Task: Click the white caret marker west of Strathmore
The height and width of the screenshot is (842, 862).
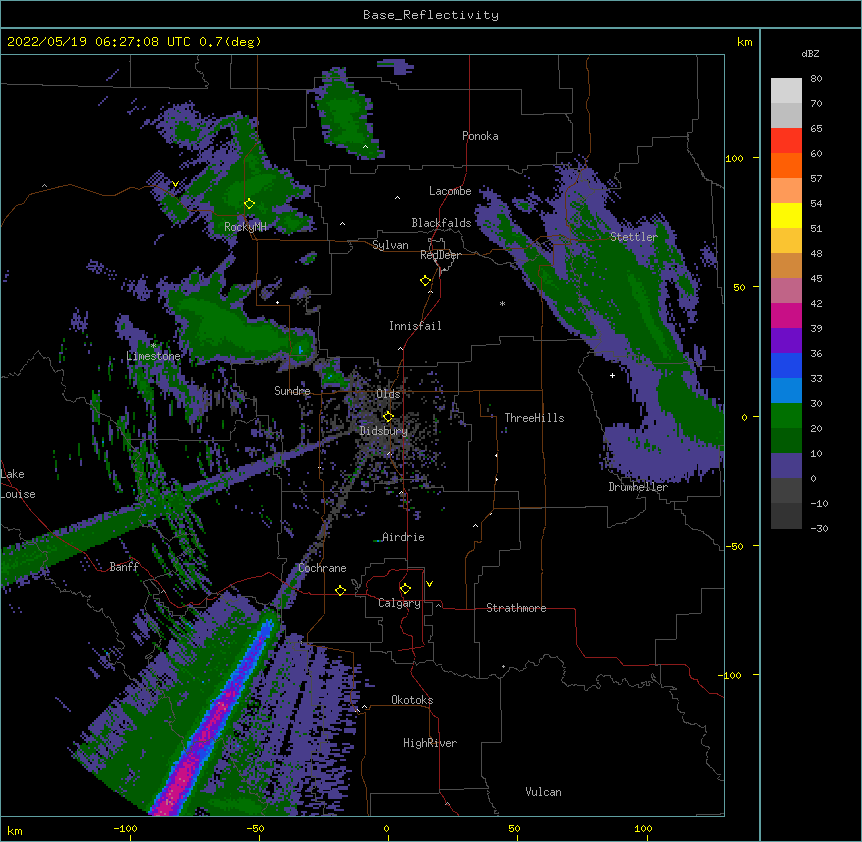Action: (x=438, y=605)
